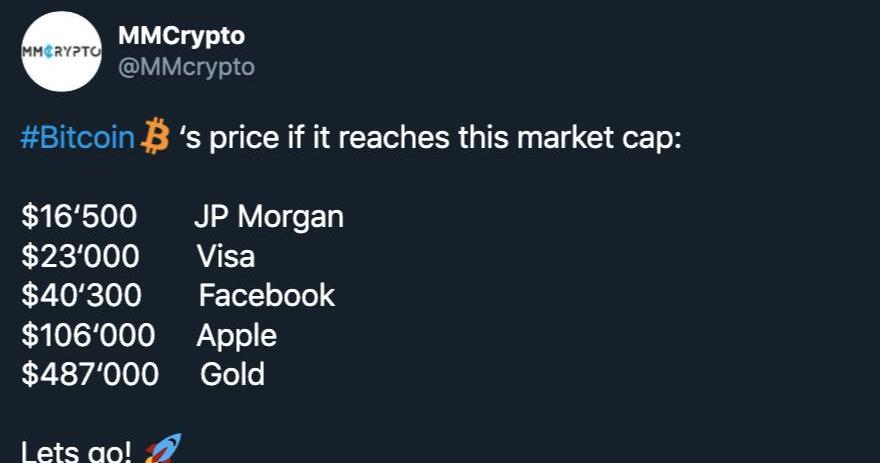Select the Gold label
Image resolution: width=880 pixels, height=463 pixels.
click(x=232, y=375)
